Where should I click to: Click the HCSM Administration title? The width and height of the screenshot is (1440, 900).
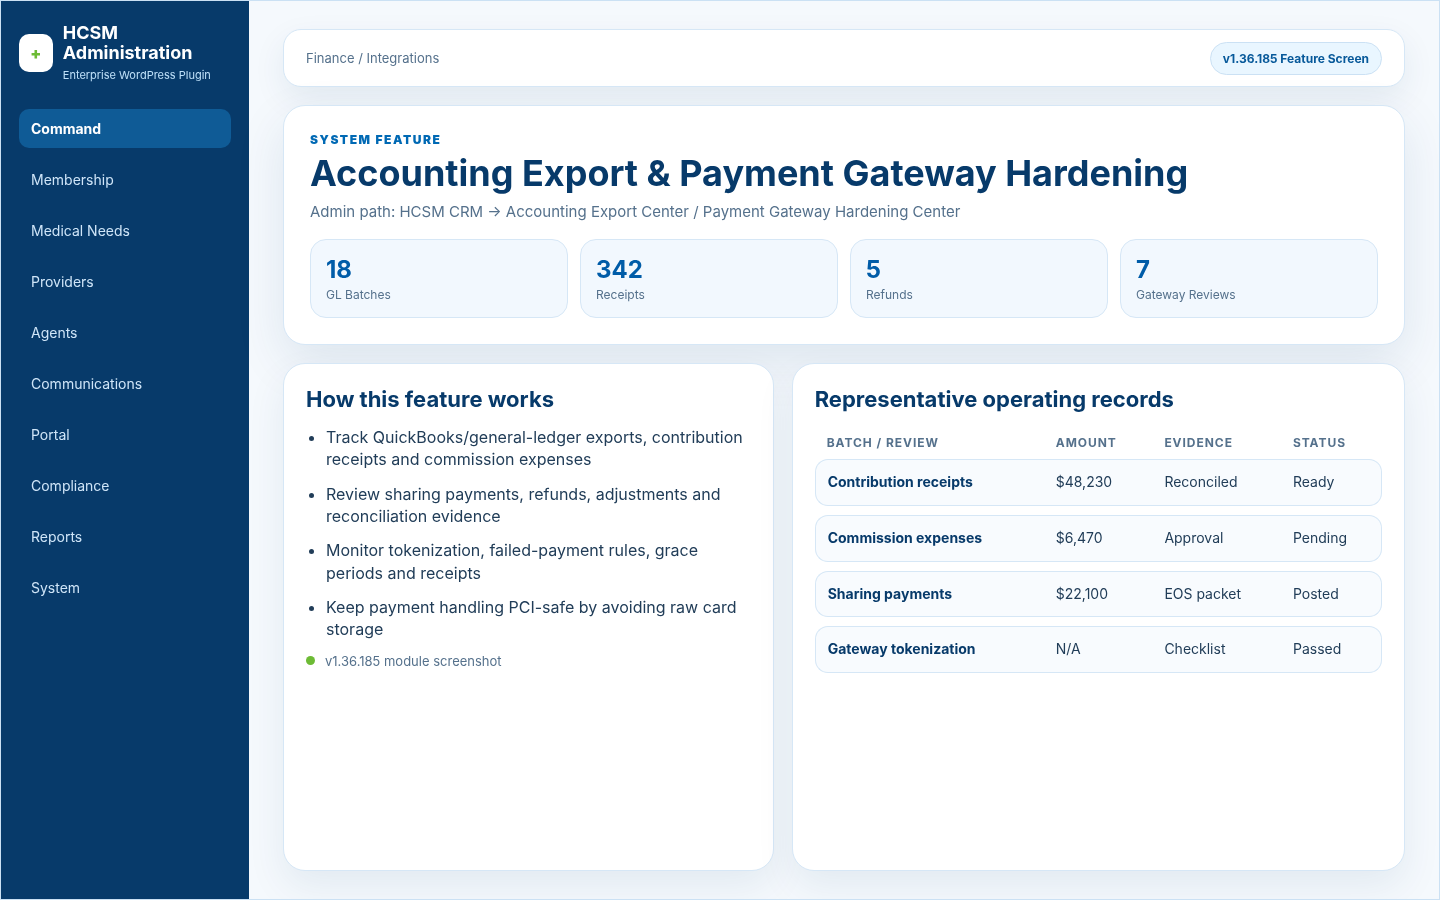click(x=127, y=43)
